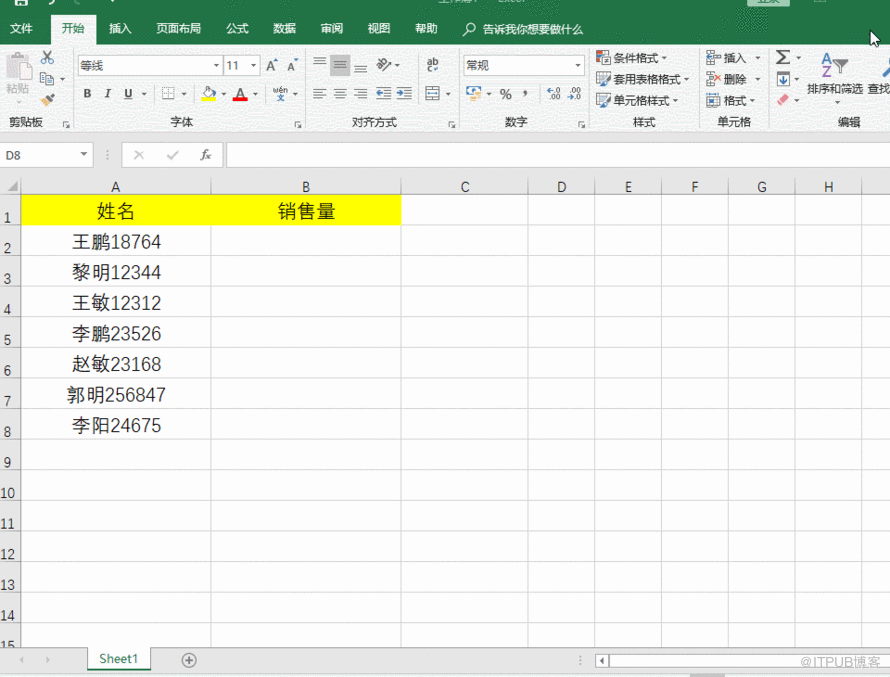Select the Format Painter brush icon

[47, 99]
